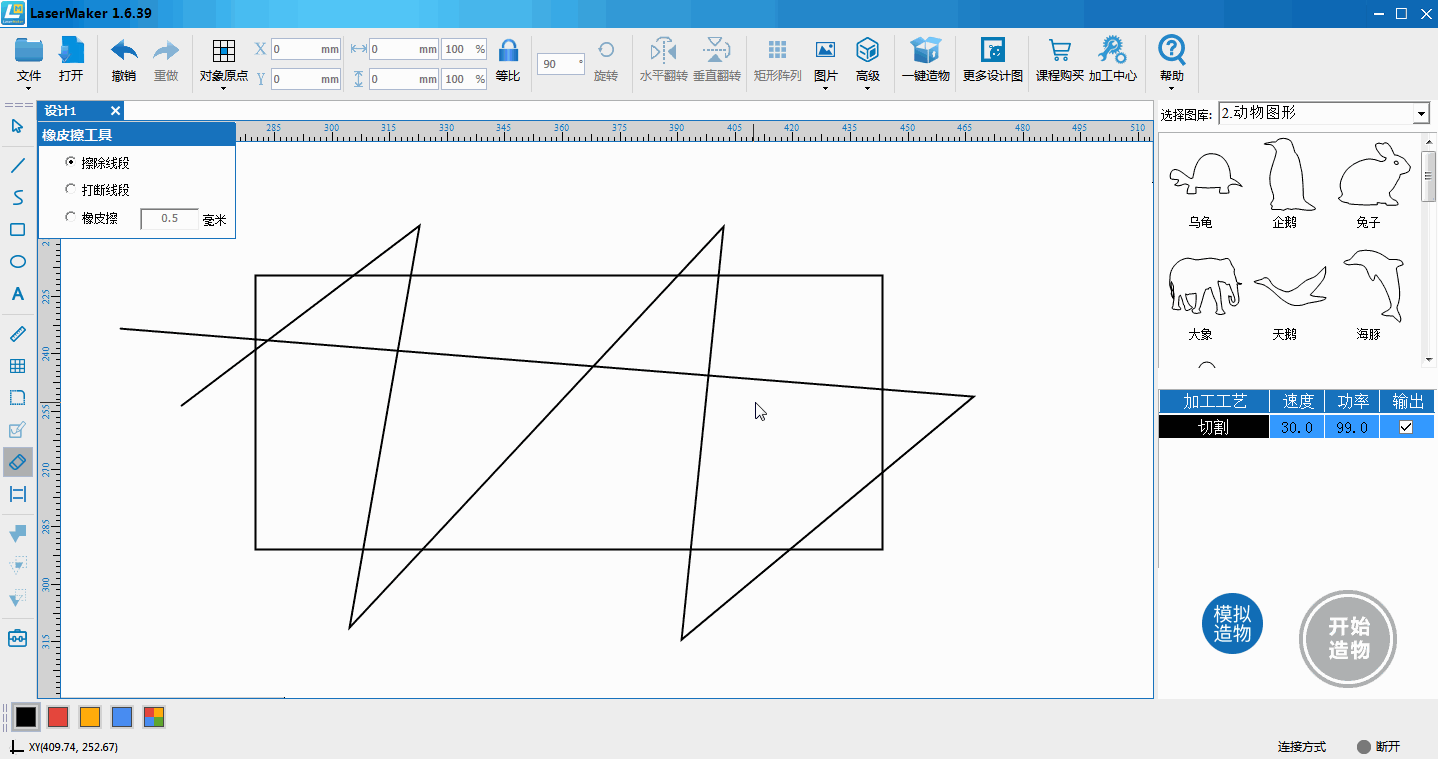The height and width of the screenshot is (759, 1438).
Task: Undo with the 撤销 arrow icon
Action: pyautogui.click(x=124, y=51)
